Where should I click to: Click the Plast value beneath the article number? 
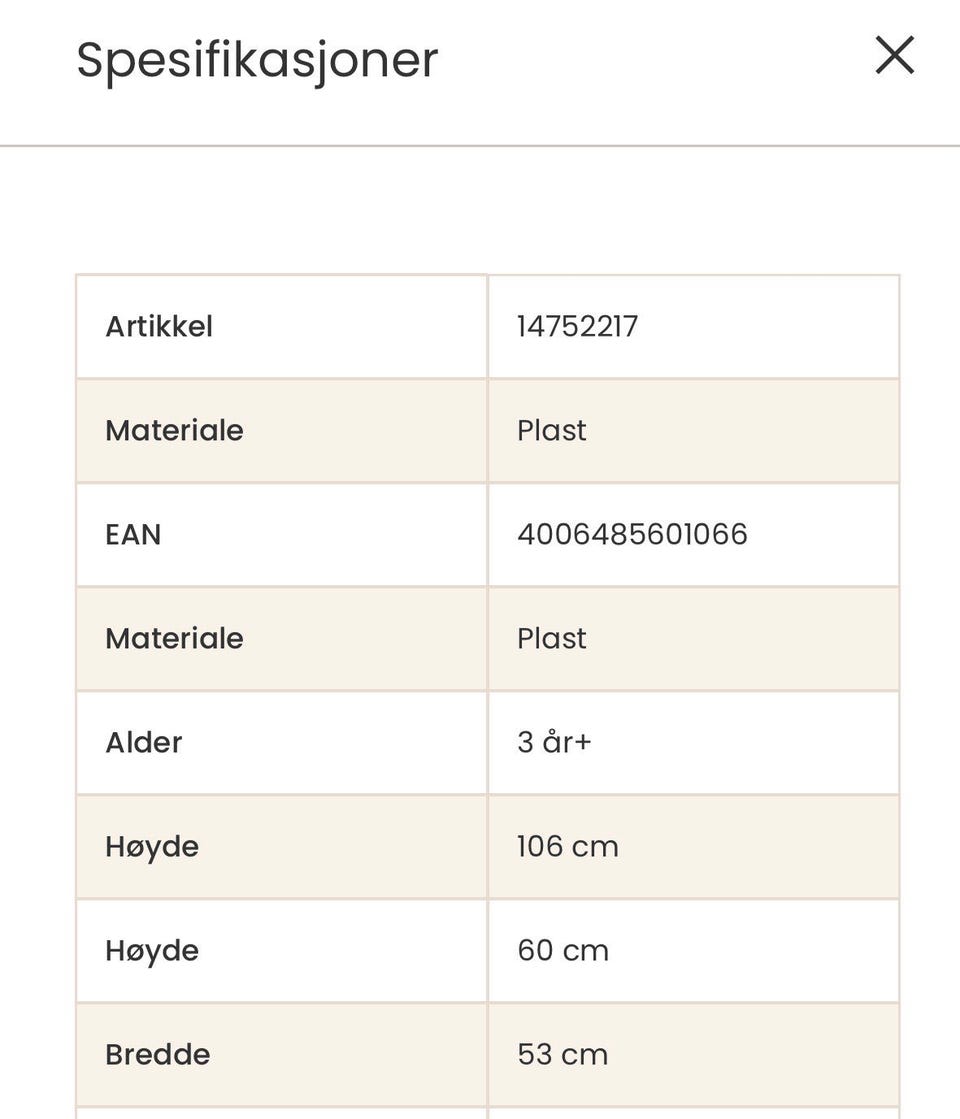click(551, 430)
